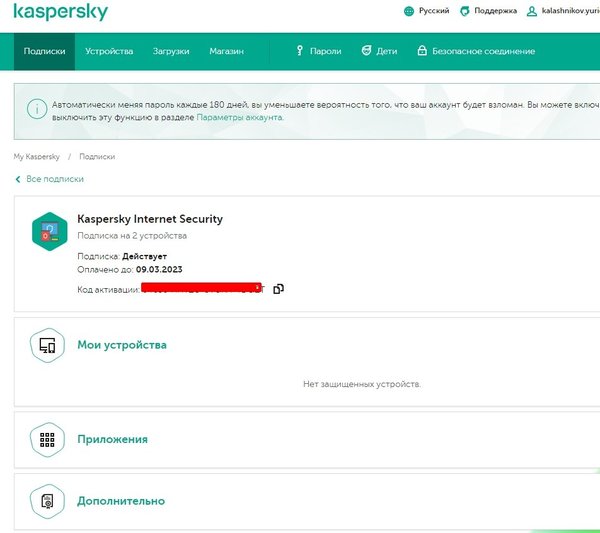Click the Код активации label
The image size is (600, 533).
pyautogui.click(x=108, y=290)
